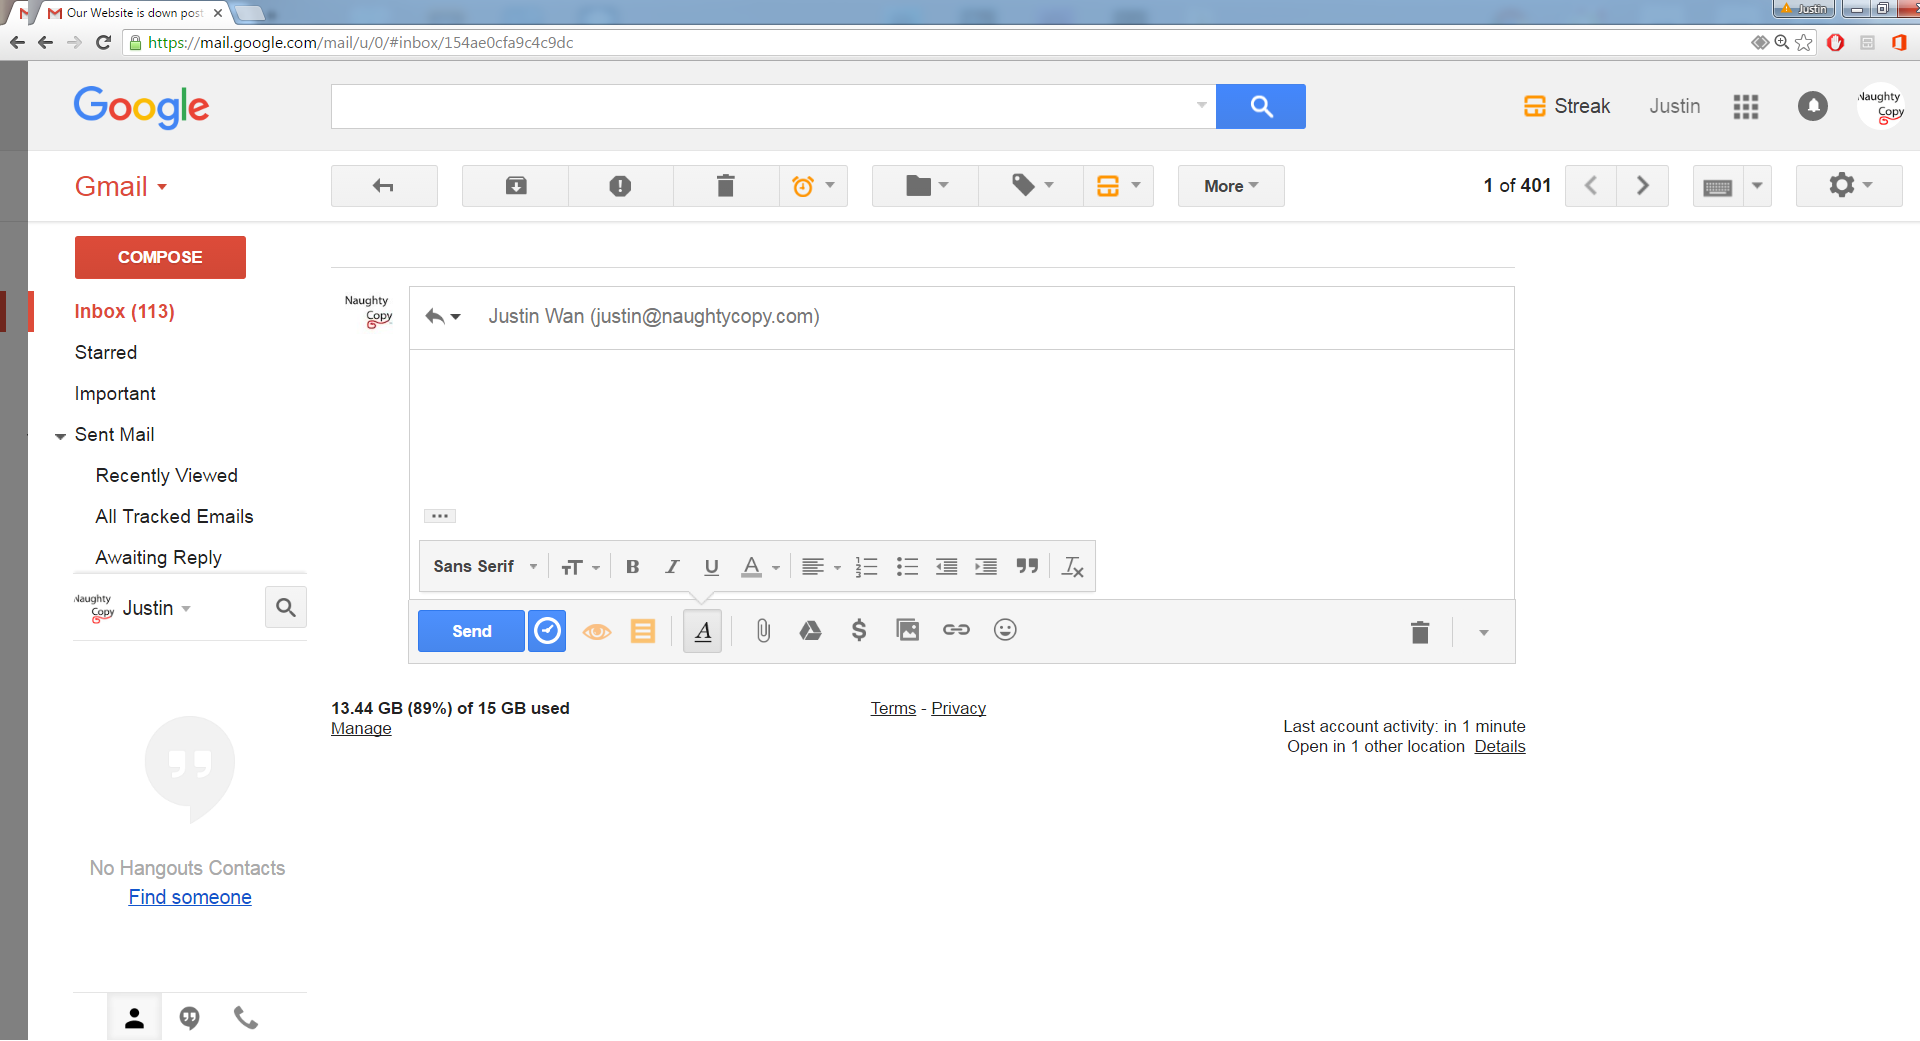
Task: Toggle Streak email tracking eye icon
Action: coord(597,632)
